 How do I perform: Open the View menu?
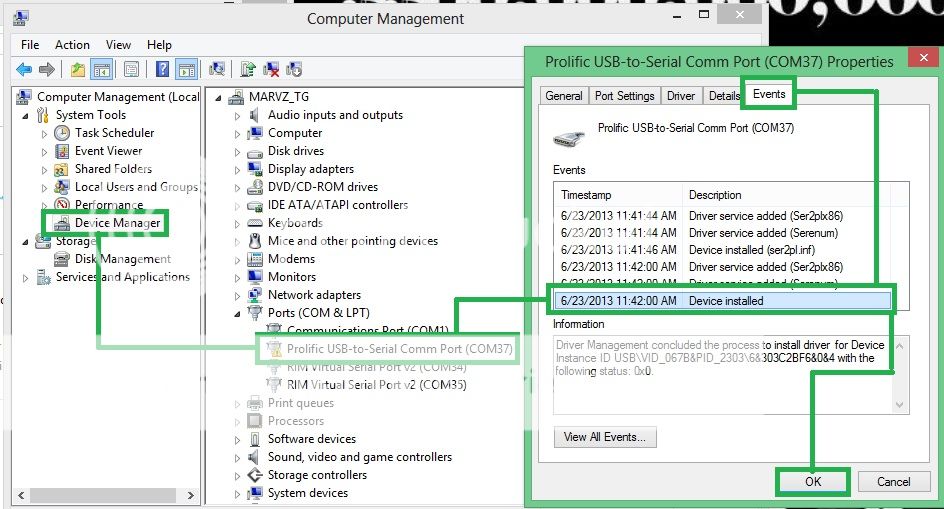point(118,45)
